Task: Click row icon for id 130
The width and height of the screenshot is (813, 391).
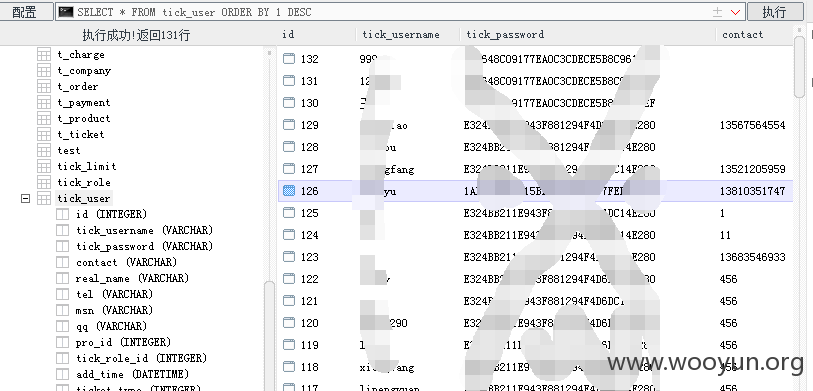Action: coord(289,103)
